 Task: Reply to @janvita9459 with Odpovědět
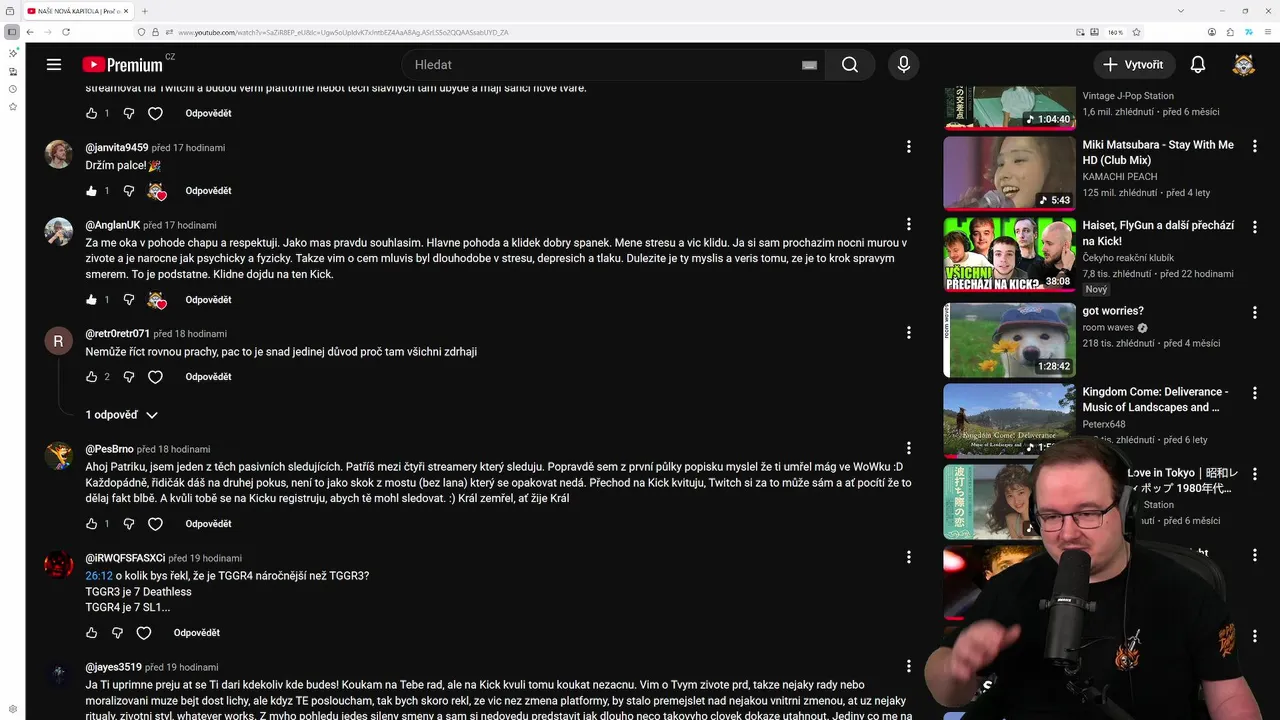tap(208, 191)
